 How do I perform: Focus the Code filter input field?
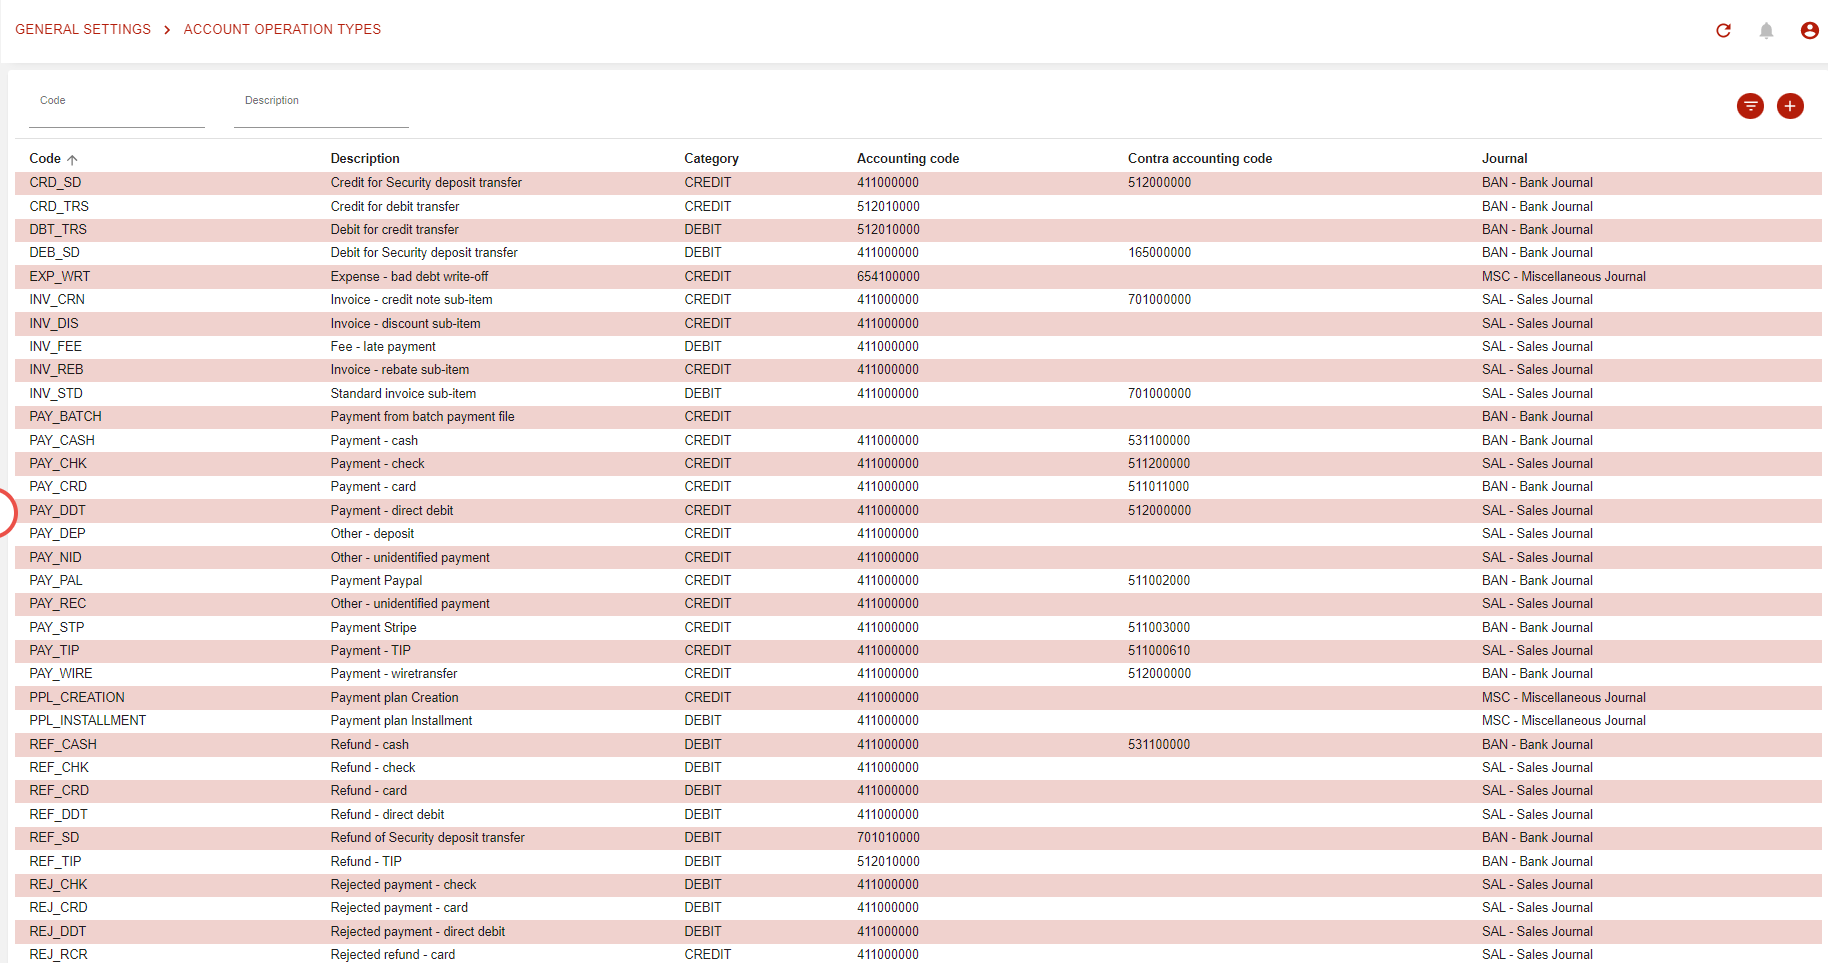coord(116,113)
